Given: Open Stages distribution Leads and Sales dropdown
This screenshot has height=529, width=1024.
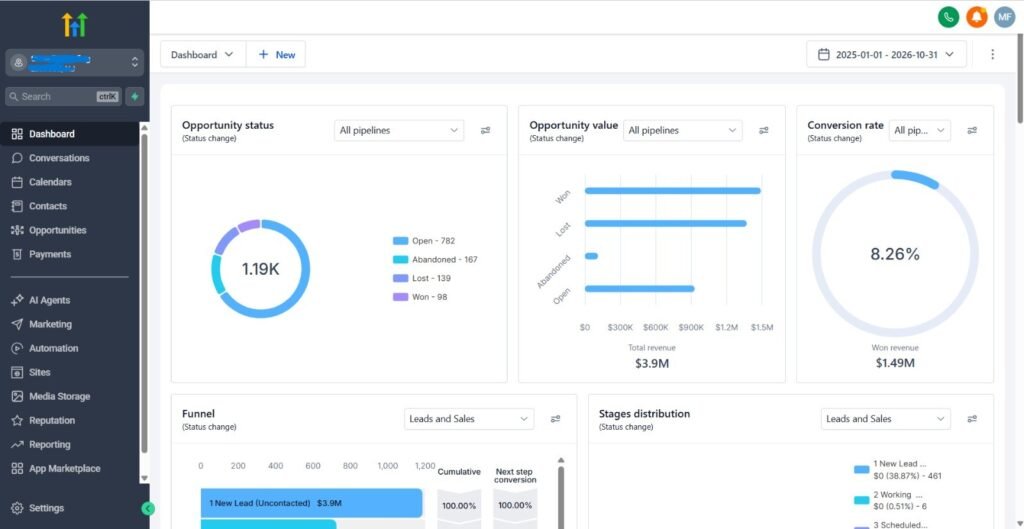Looking at the screenshot, I should 886,419.
